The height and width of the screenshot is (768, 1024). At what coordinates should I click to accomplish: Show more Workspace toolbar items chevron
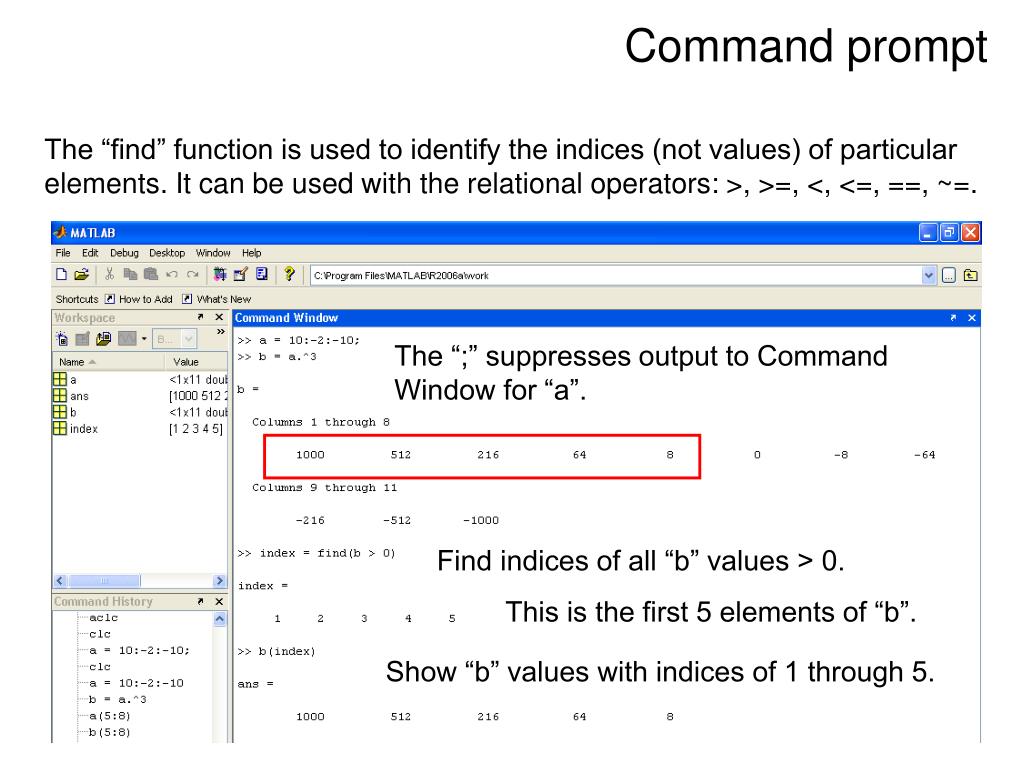(221, 332)
